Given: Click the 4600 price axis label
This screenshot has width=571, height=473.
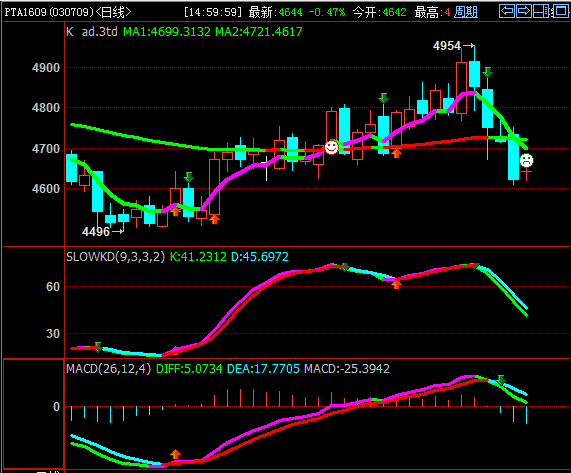Looking at the screenshot, I should coord(46,189).
